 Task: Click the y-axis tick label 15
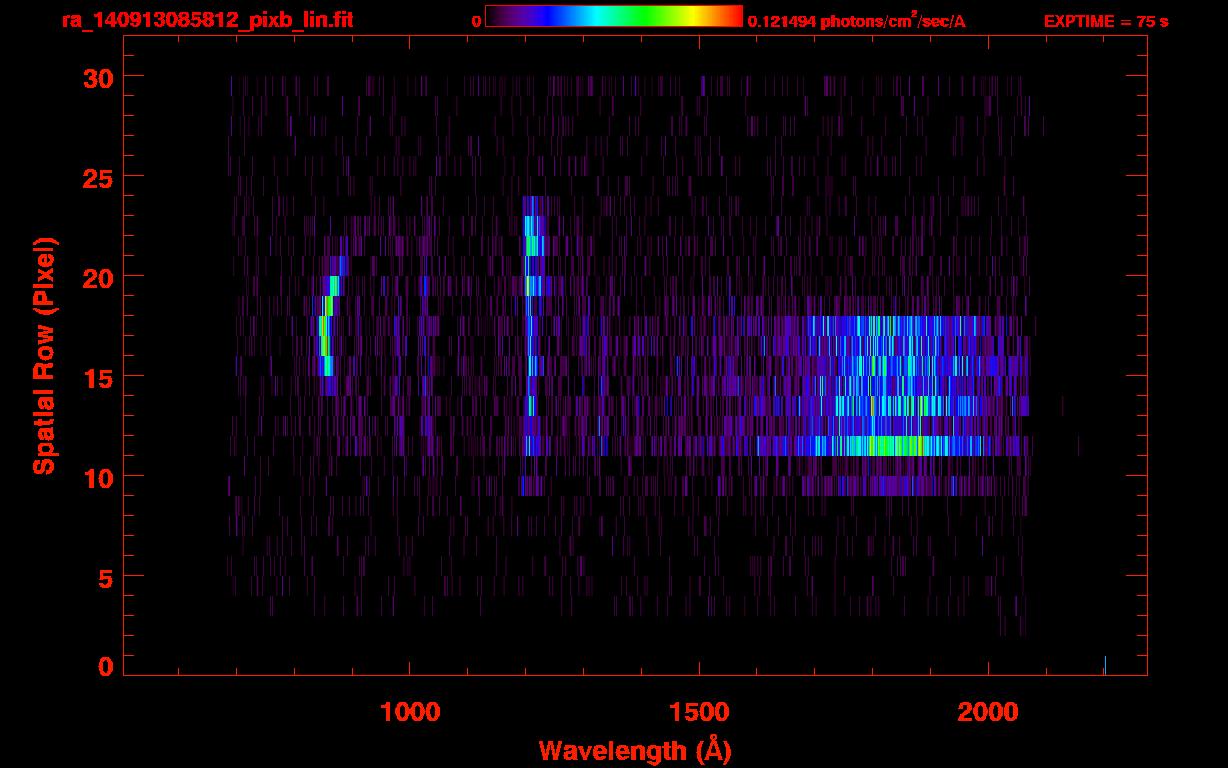coord(97,377)
